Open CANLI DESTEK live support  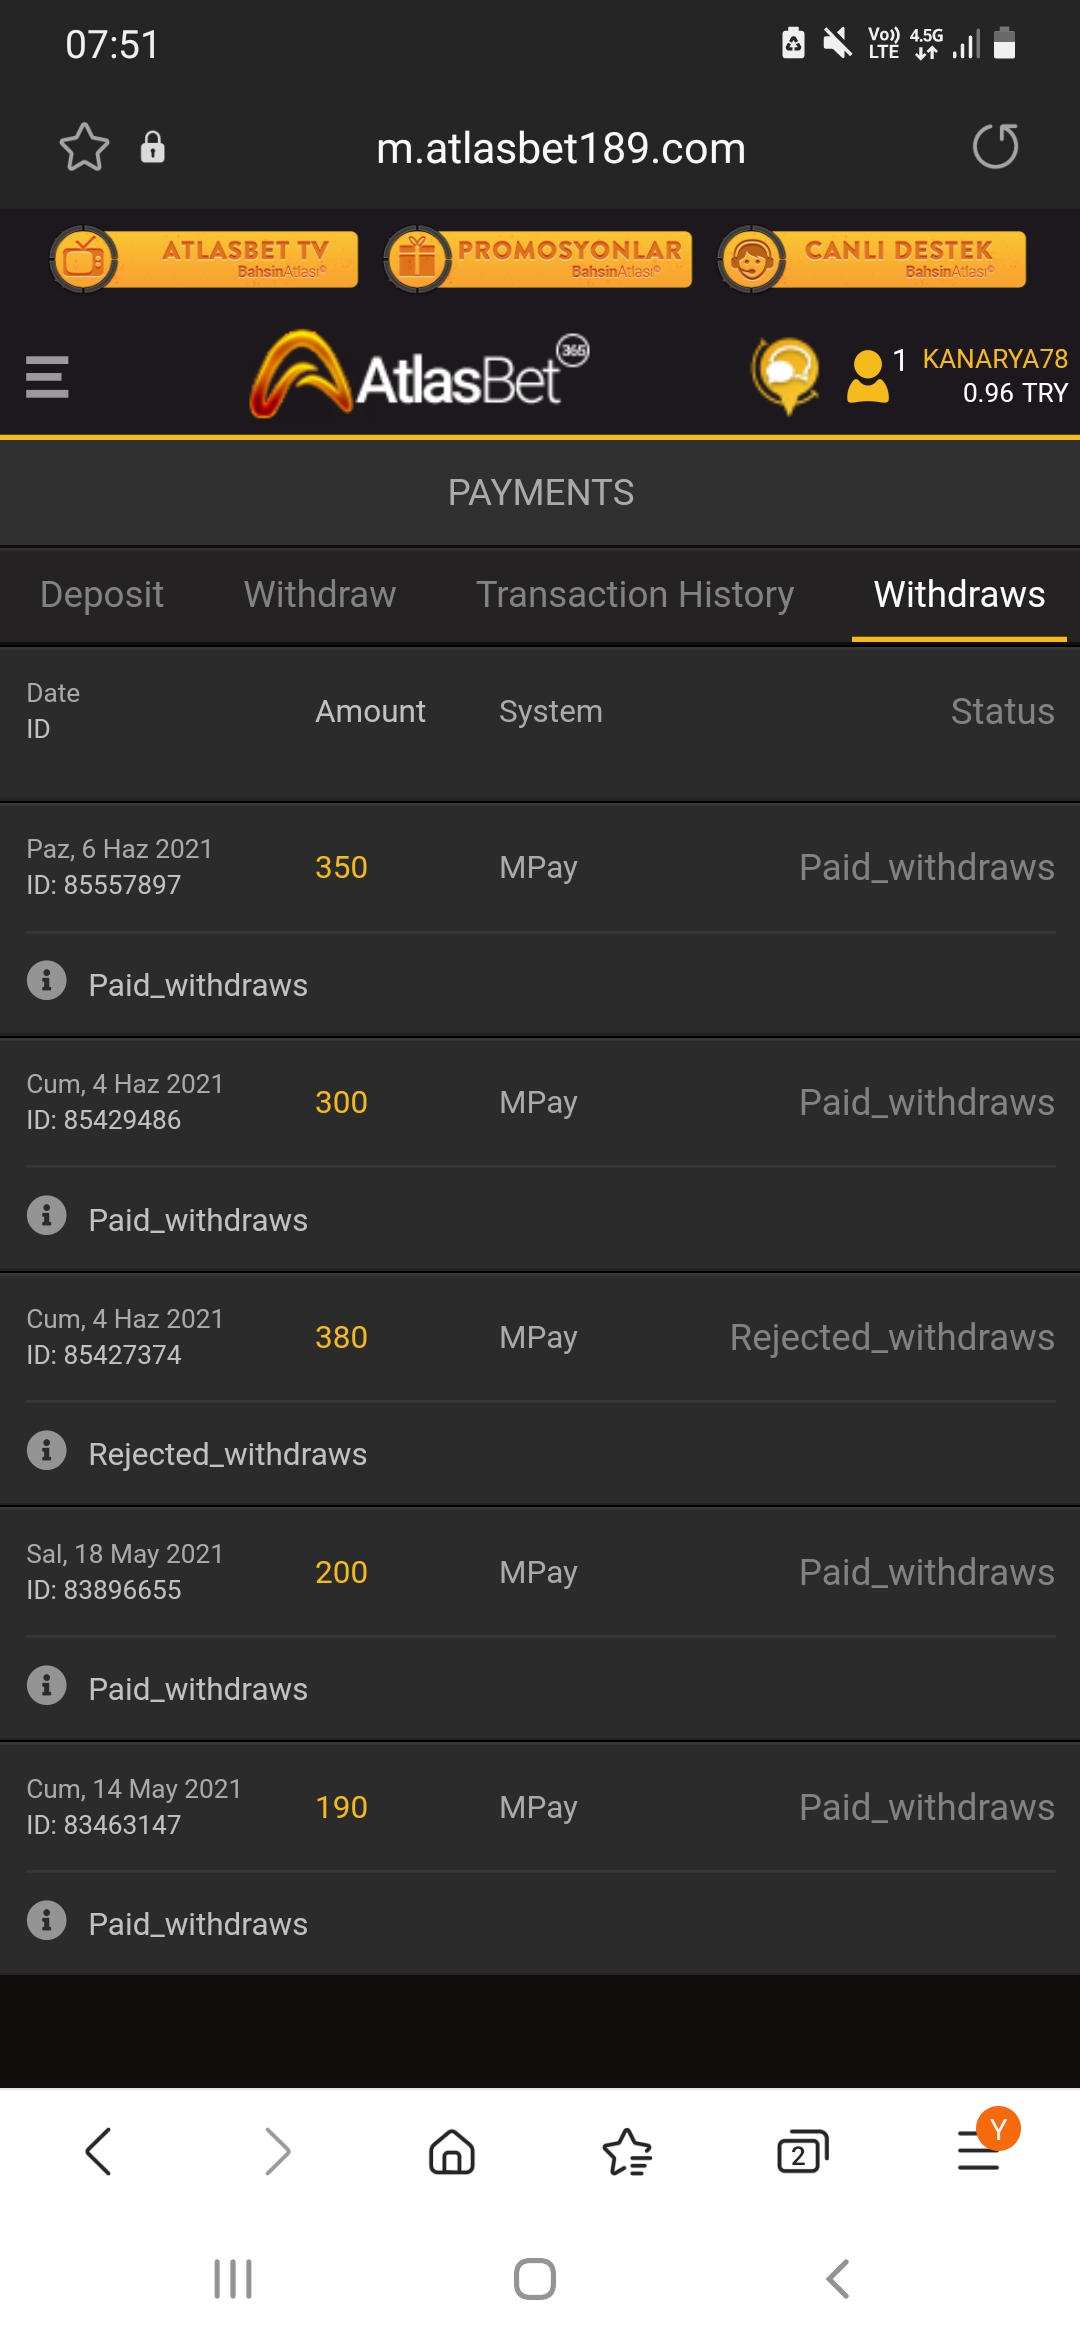coord(873,259)
